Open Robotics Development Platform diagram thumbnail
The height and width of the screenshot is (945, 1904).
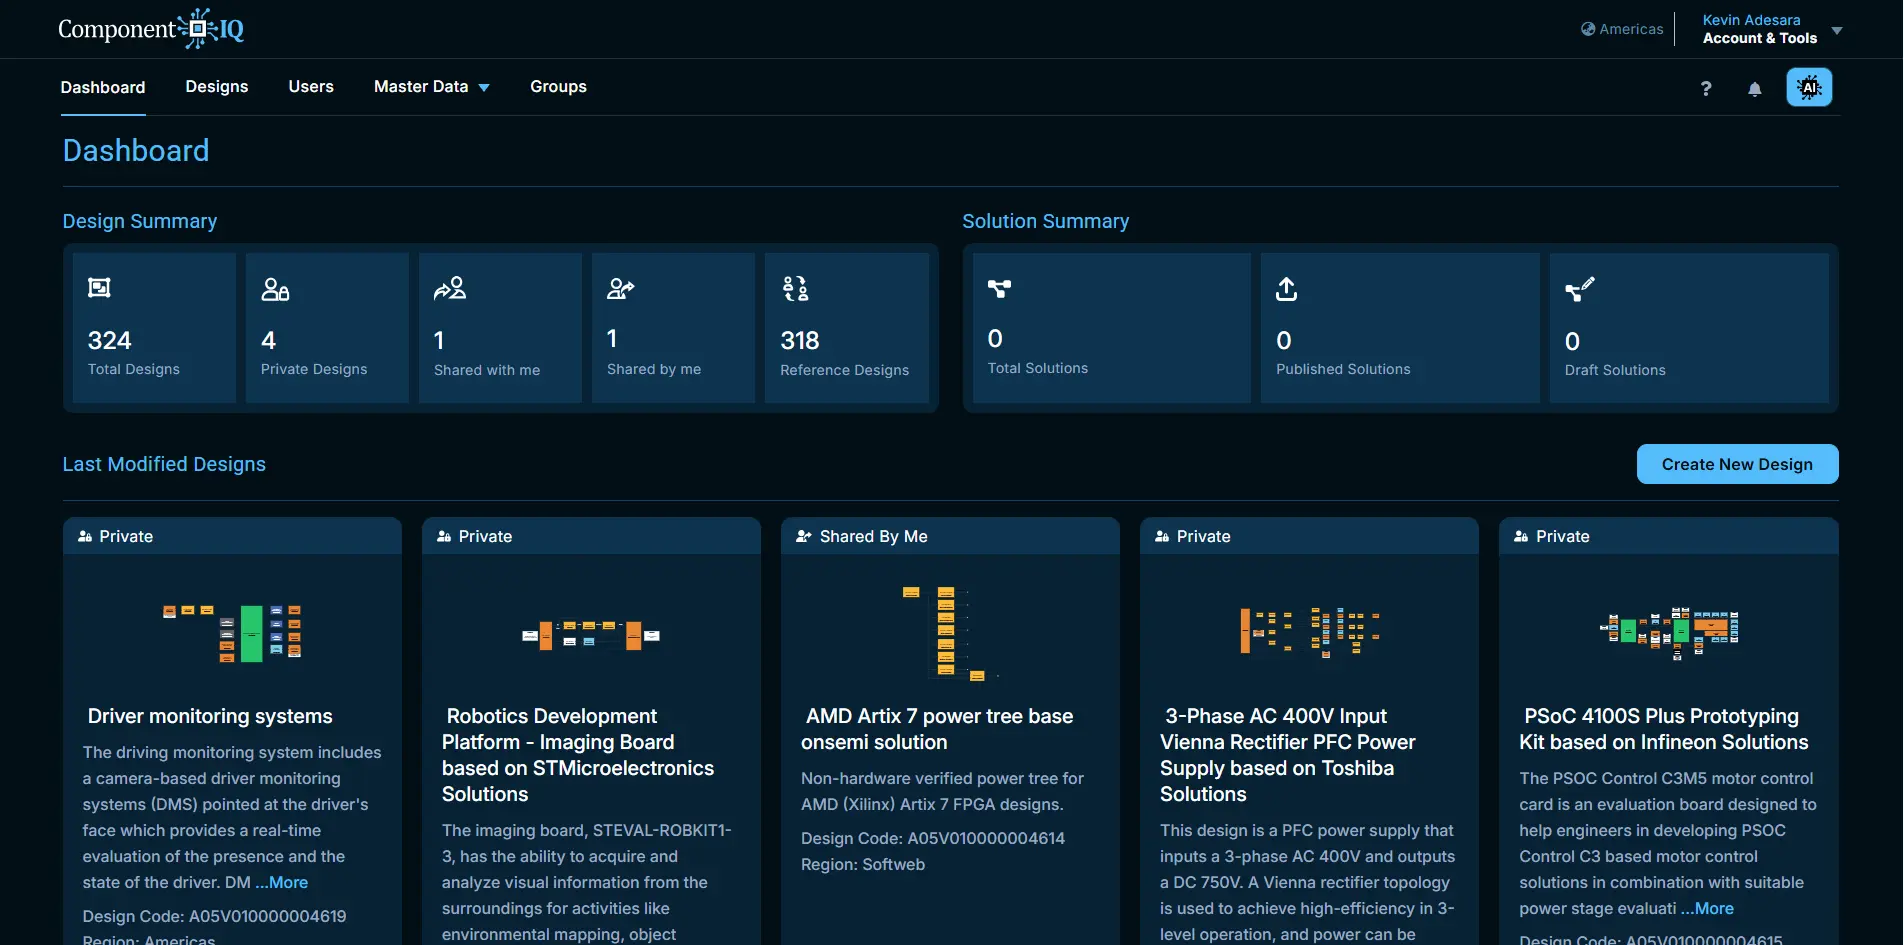[x=591, y=635]
